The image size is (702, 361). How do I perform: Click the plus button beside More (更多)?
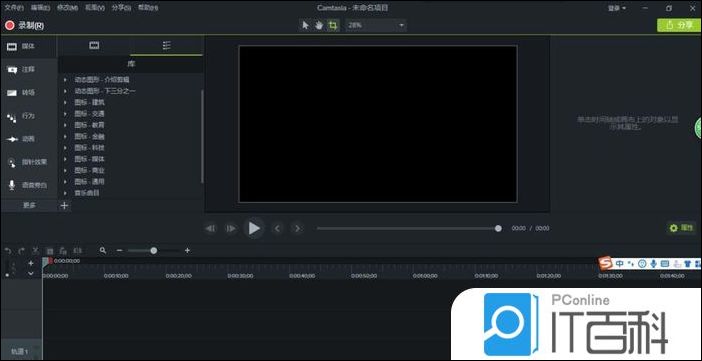tap(64, 205)
